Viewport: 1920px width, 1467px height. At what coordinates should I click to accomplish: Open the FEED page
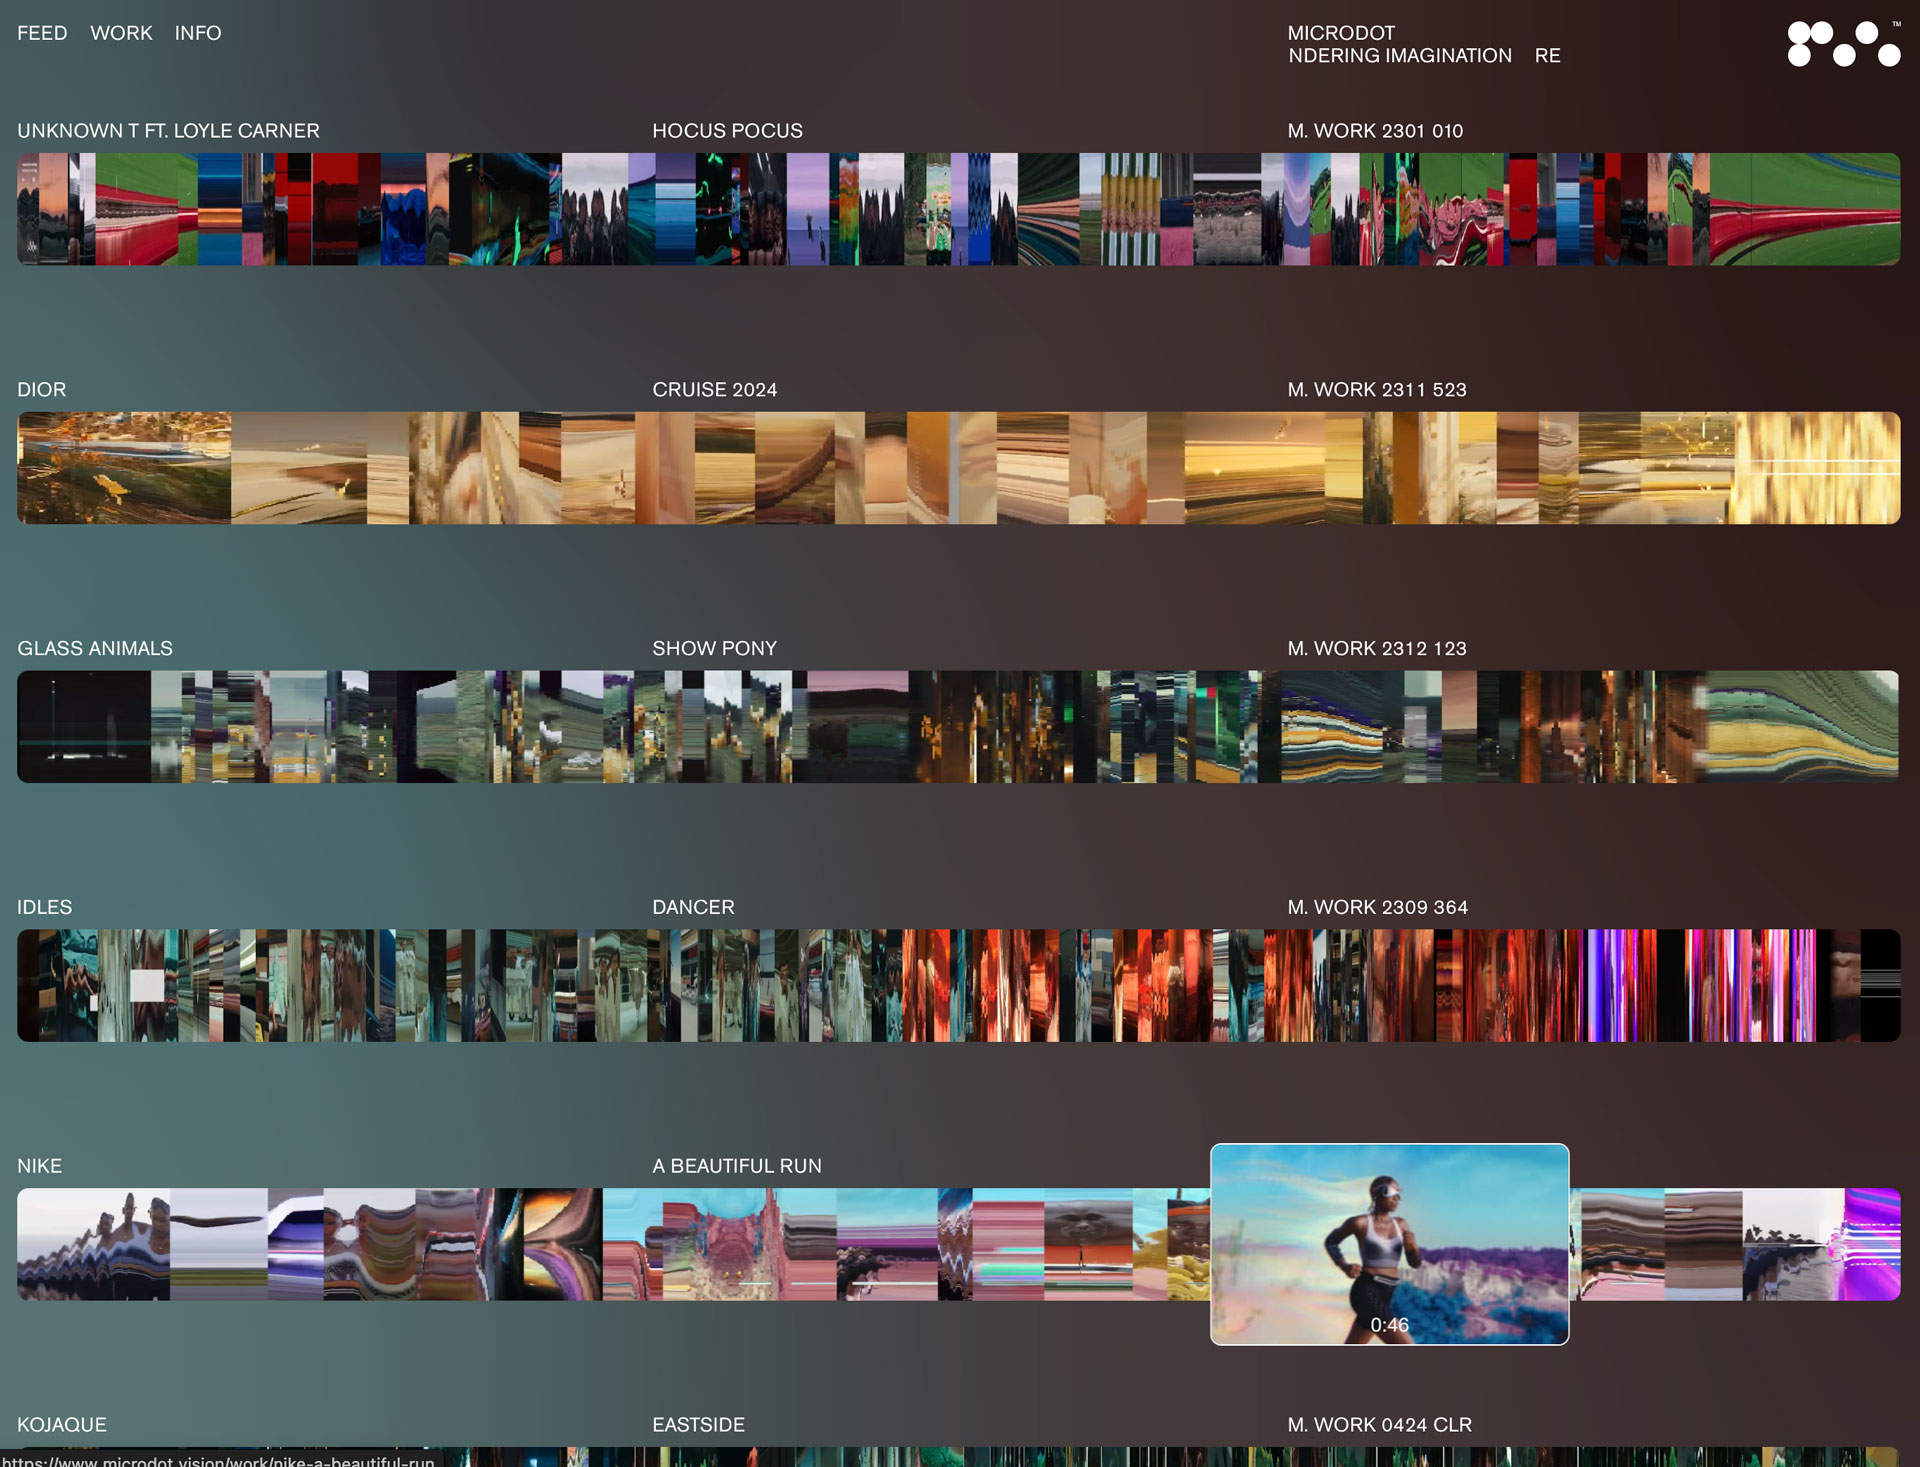[x=42, y=33]
